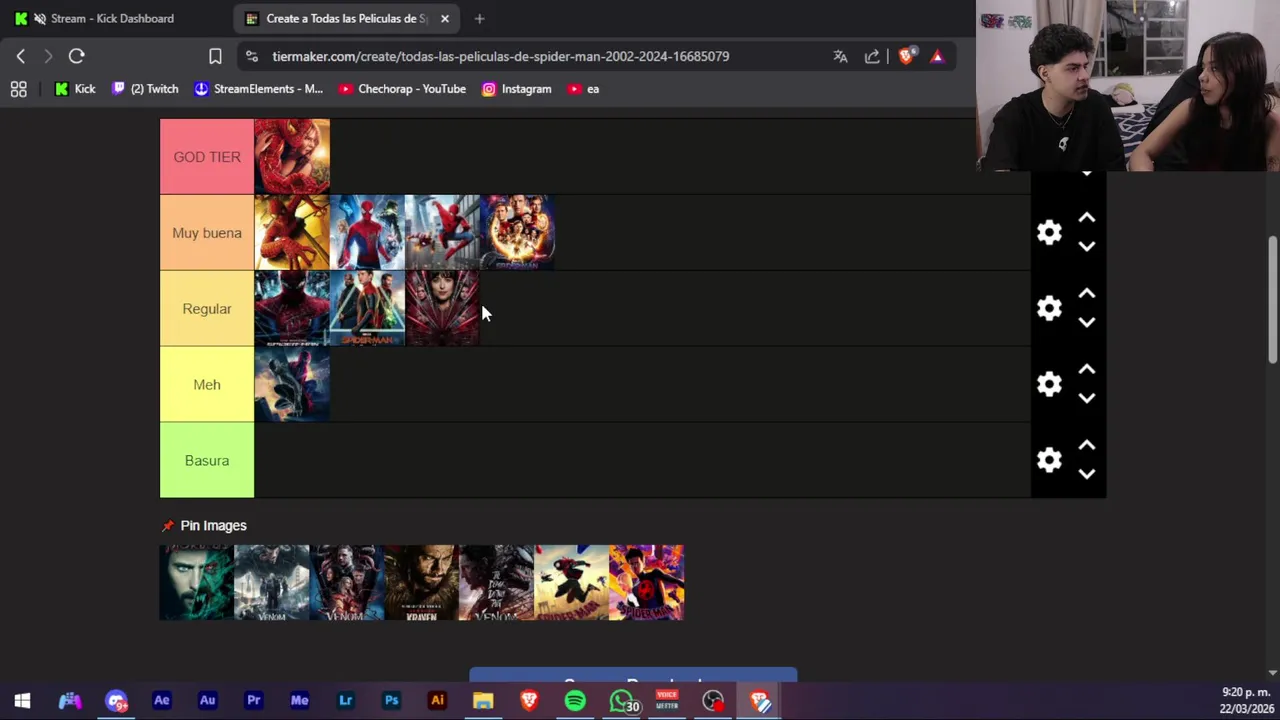Move the Meh row down
The width and height of the screenshot is (1280, 720).
[x=1087, y=398]
